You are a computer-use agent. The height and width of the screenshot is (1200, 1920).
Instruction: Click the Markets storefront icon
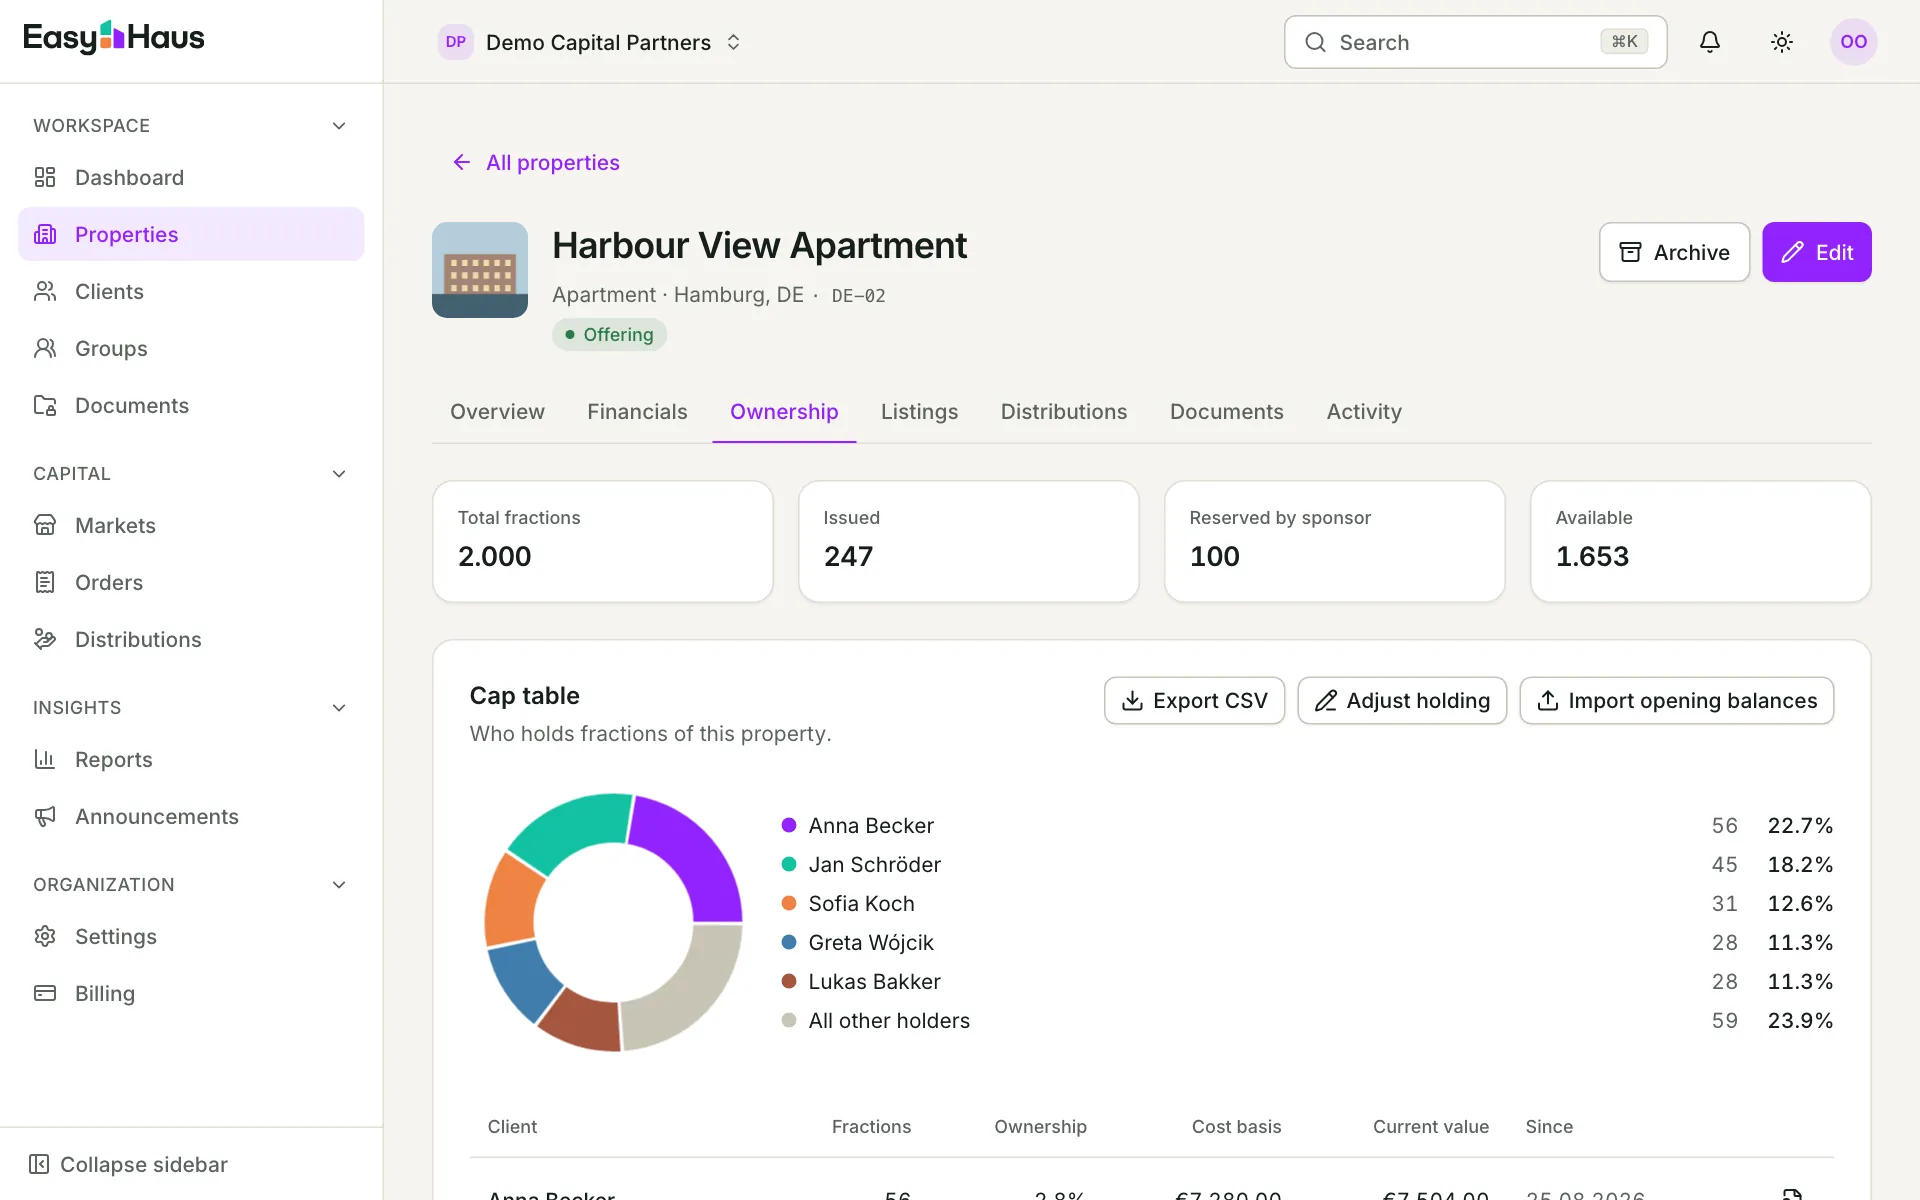pyautogui.click(x=45, y=525)
